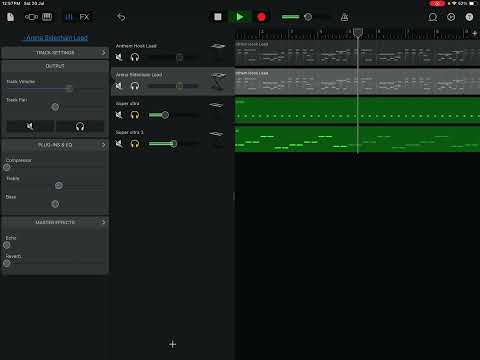Solo the Anthem Hook Lead track
This screenshot has height=360, width=480.
click(x=135, y=57)
